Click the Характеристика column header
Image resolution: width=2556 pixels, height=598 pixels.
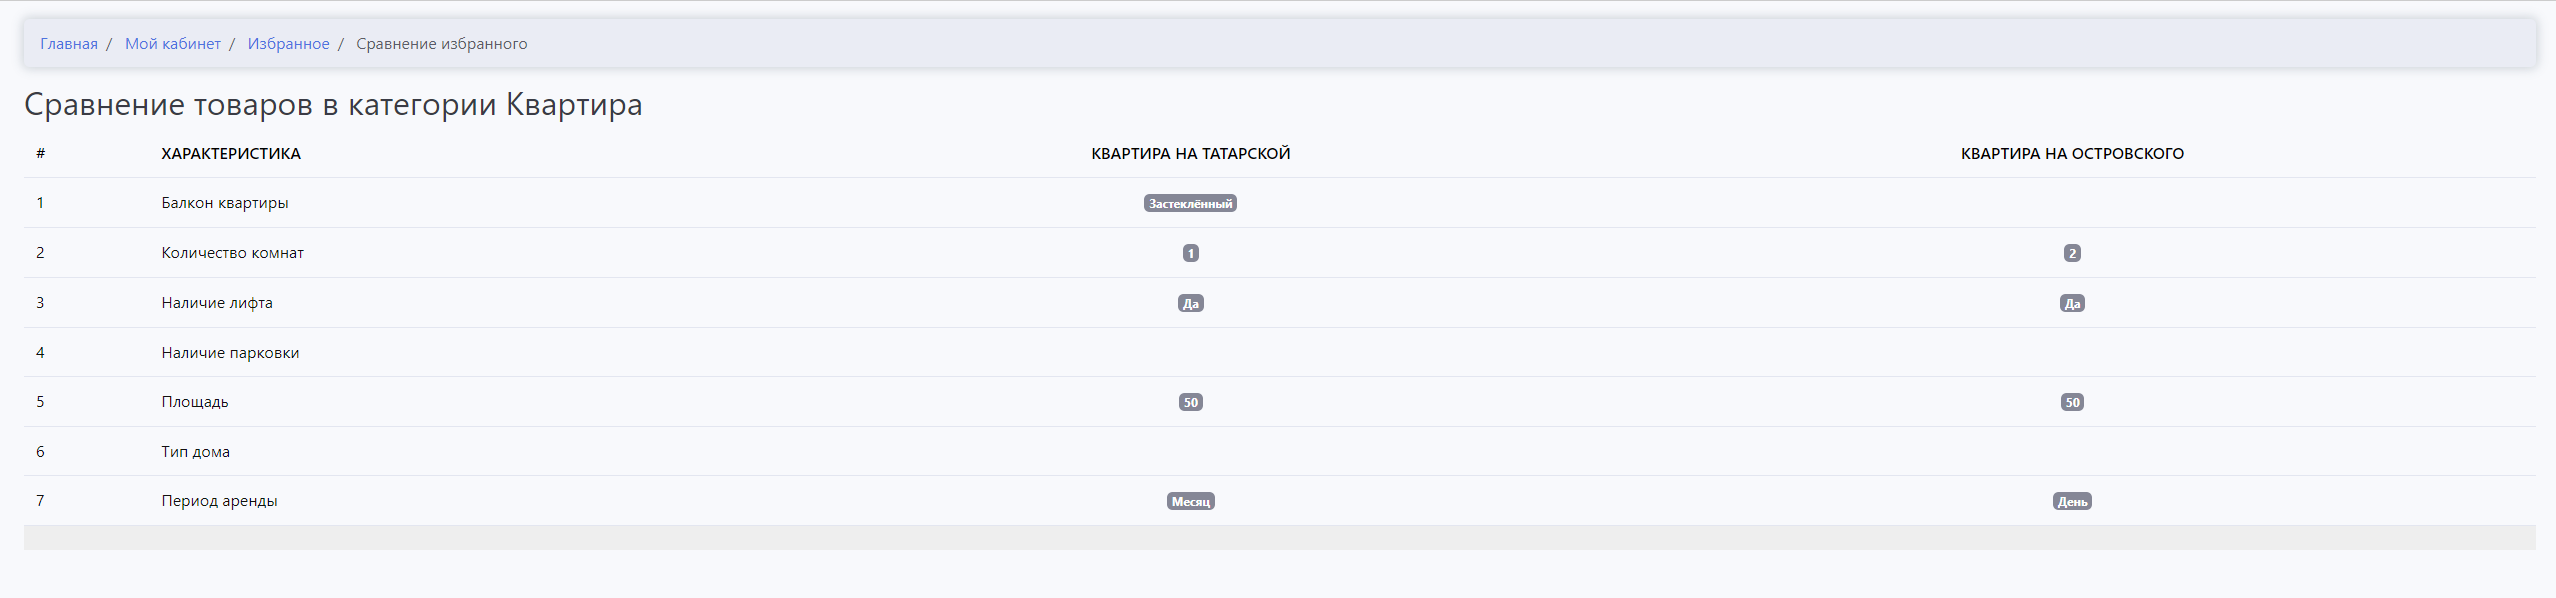tap(231, 154)
